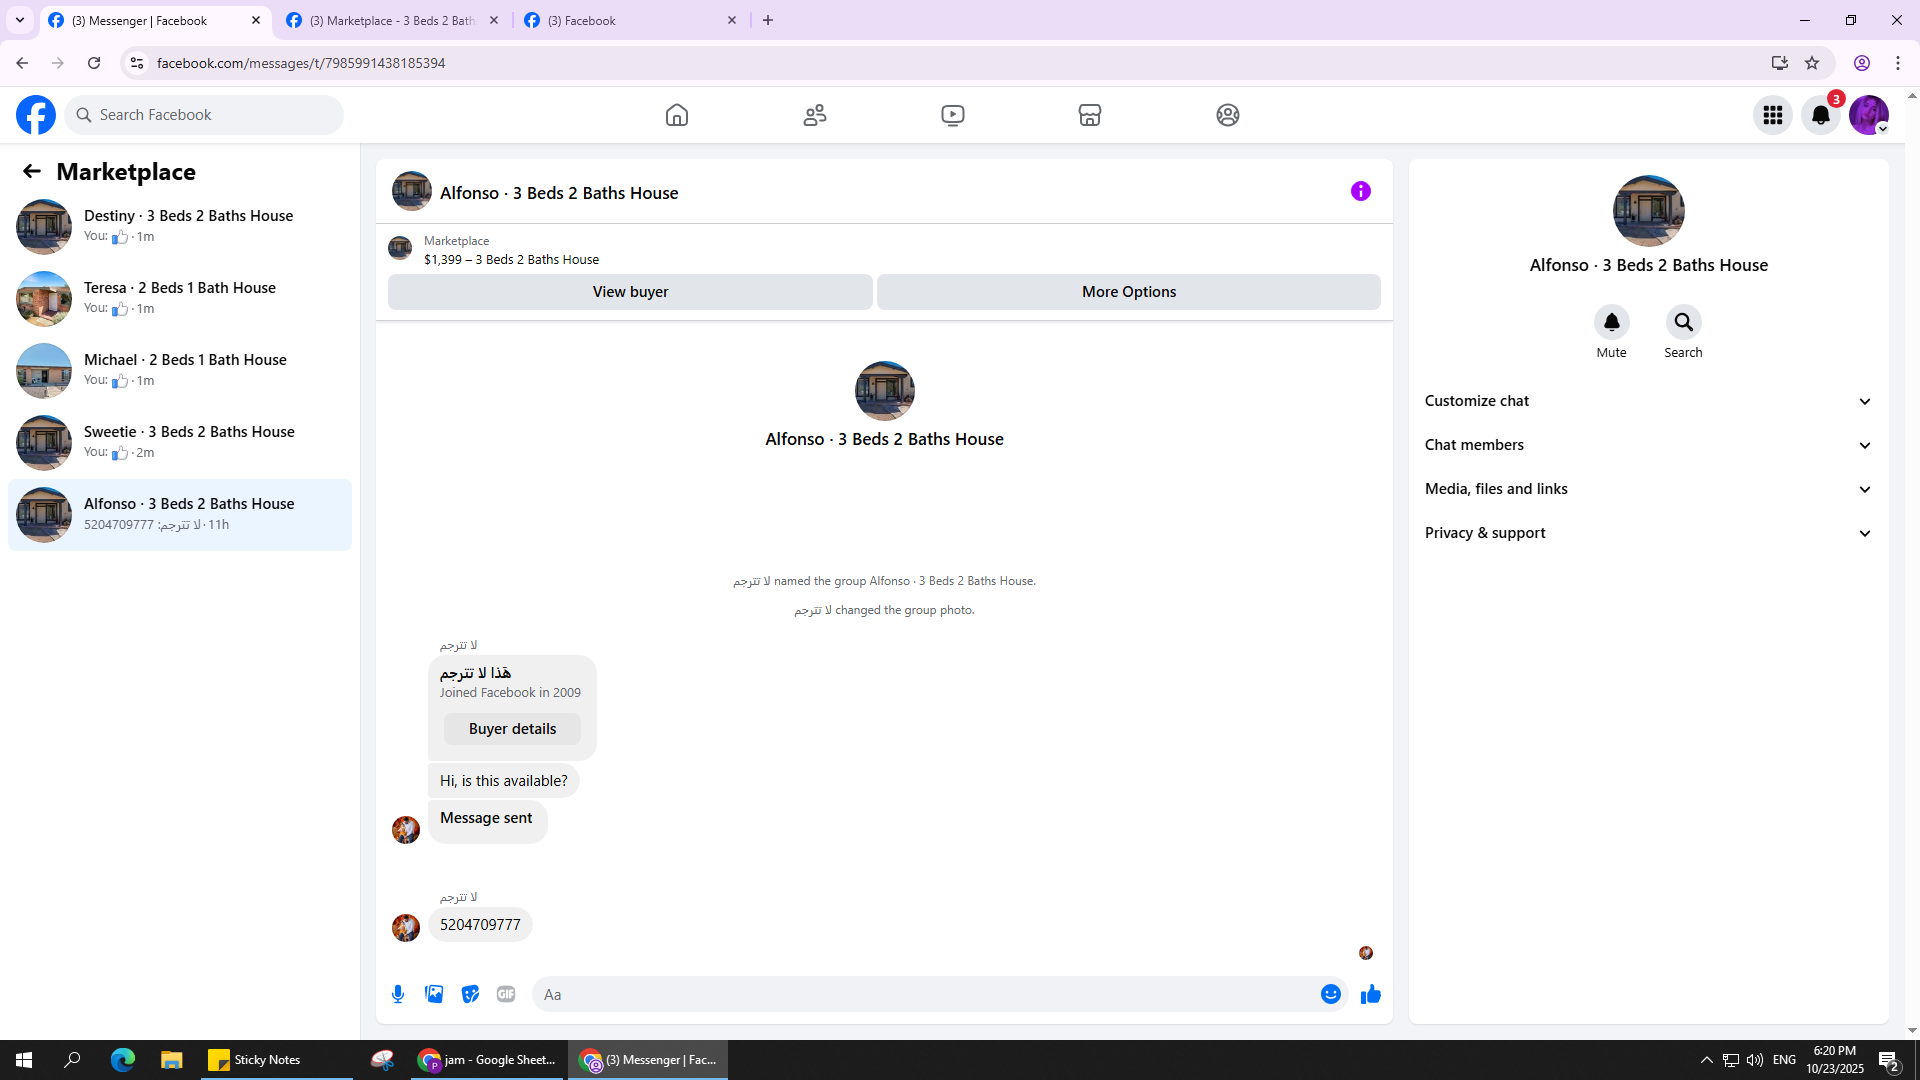1920x1080 pixels.
Task: Click the More Options button
Action: 1128,292
